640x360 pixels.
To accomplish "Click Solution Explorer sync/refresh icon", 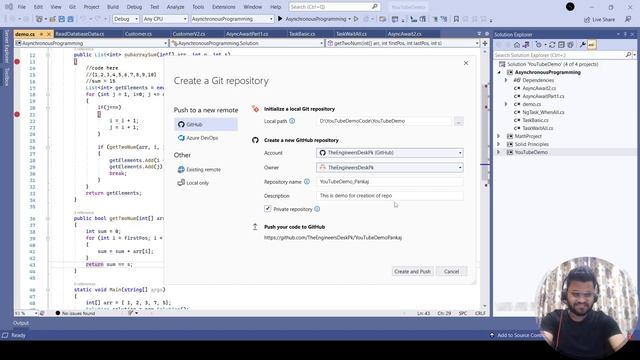I will tap(552, 45).
